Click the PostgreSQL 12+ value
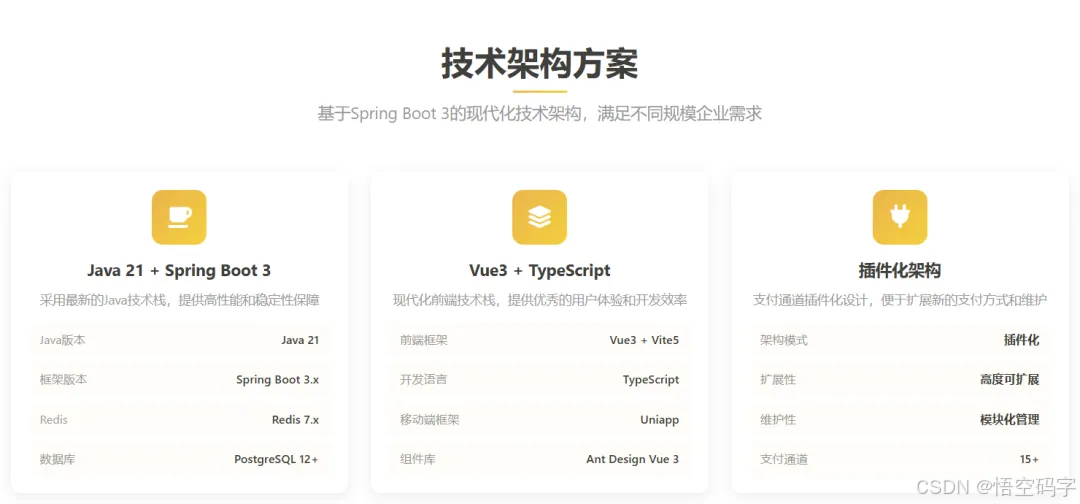 coord(276,459)
